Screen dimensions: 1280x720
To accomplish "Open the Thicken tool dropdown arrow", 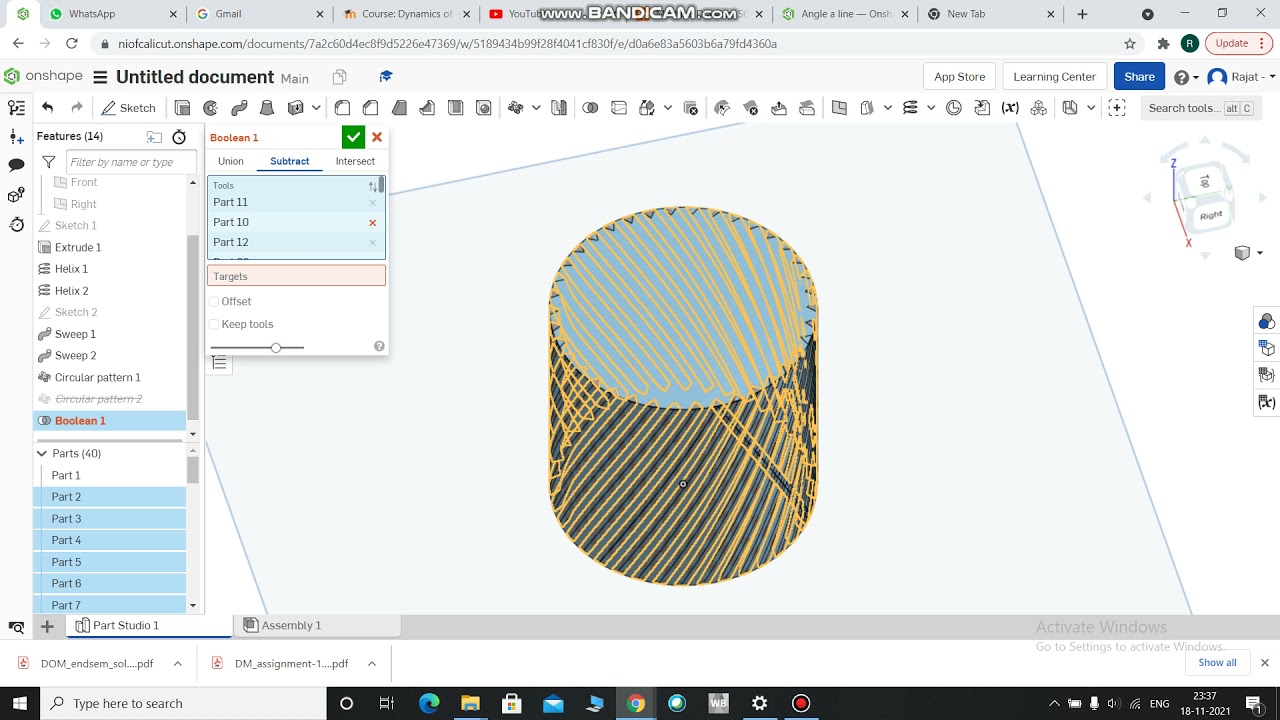I will point(316,108).
